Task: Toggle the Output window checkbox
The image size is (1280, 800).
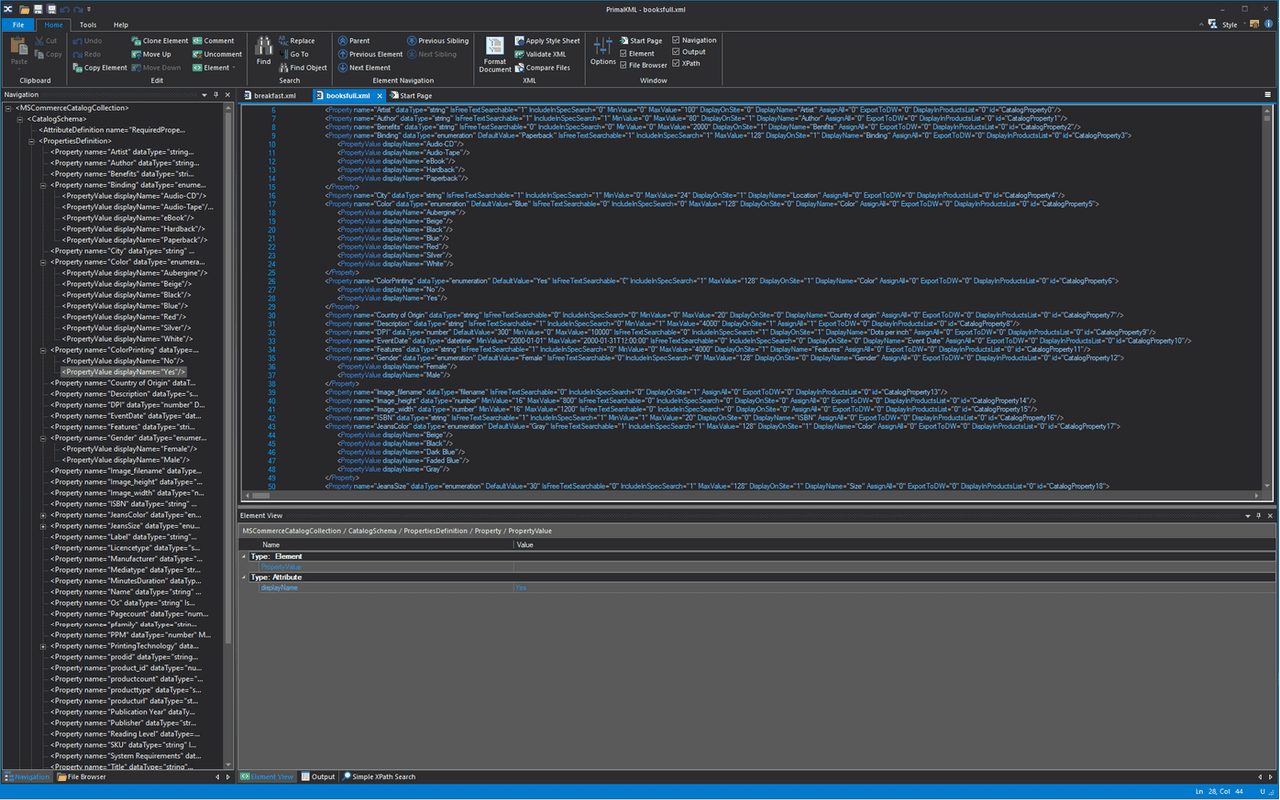Action: (x=676, y=52)
